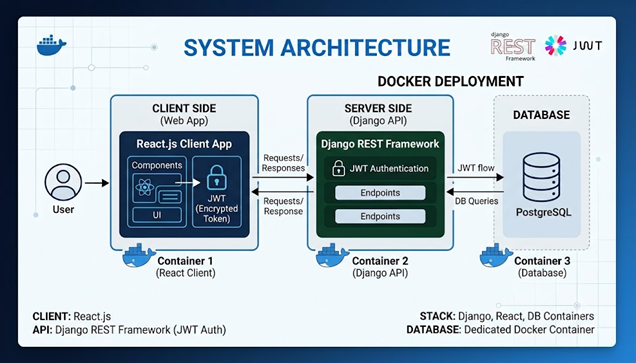
Task: Click the React atom icon in Components
Action: [145, 187]
